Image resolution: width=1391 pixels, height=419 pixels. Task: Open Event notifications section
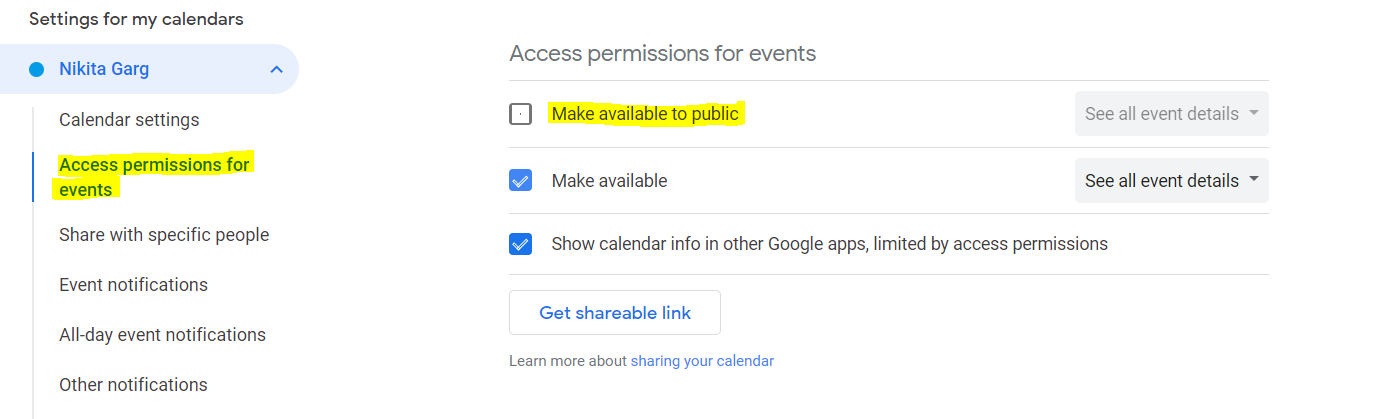[133, 285]
